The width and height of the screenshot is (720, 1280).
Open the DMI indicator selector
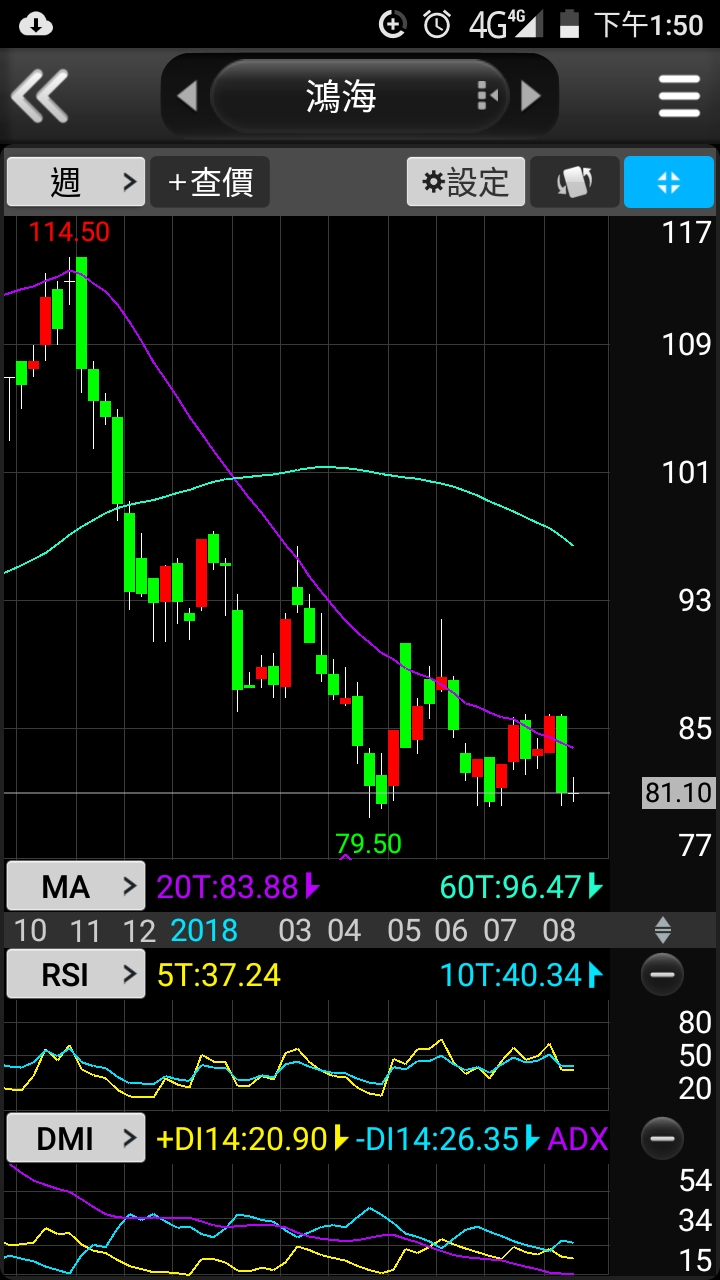(76, 1138)
